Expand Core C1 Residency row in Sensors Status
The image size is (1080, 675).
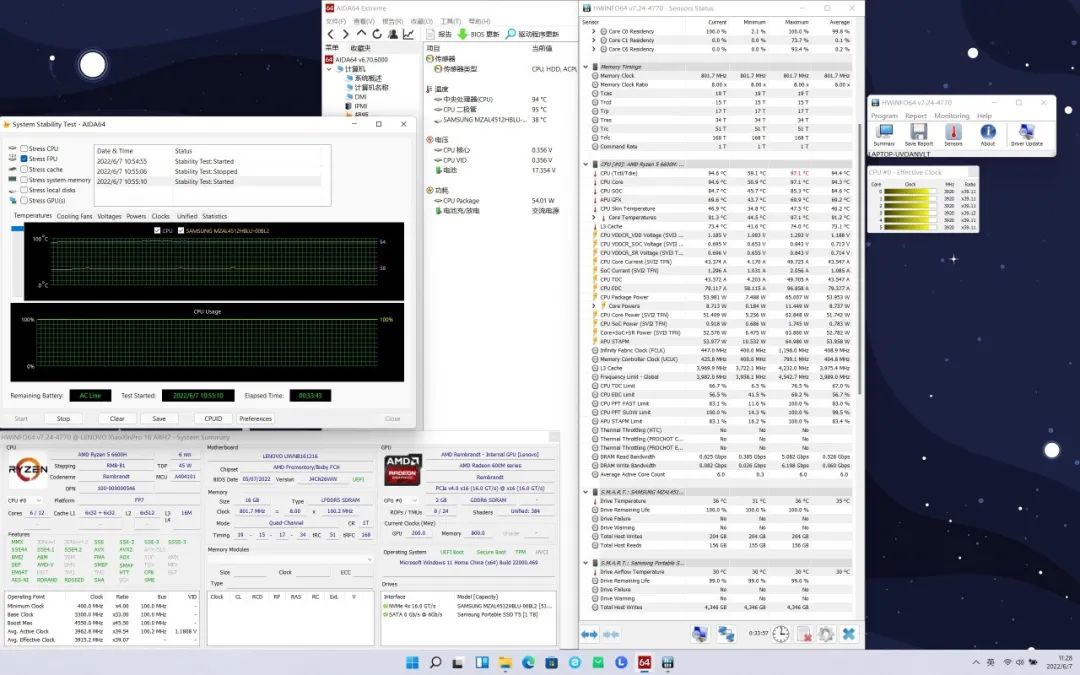pos(594,40)
